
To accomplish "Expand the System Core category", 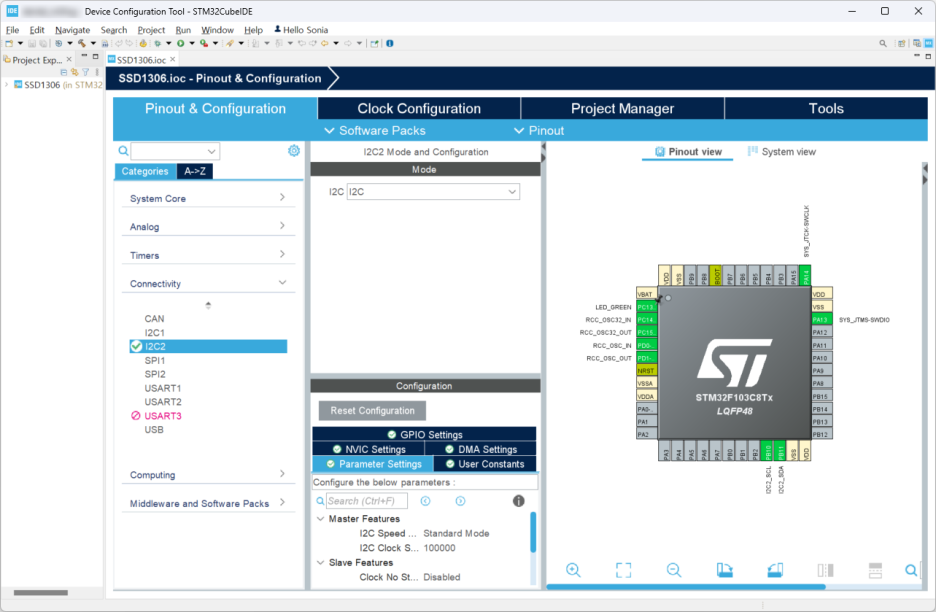I will (x=208, y=198).
